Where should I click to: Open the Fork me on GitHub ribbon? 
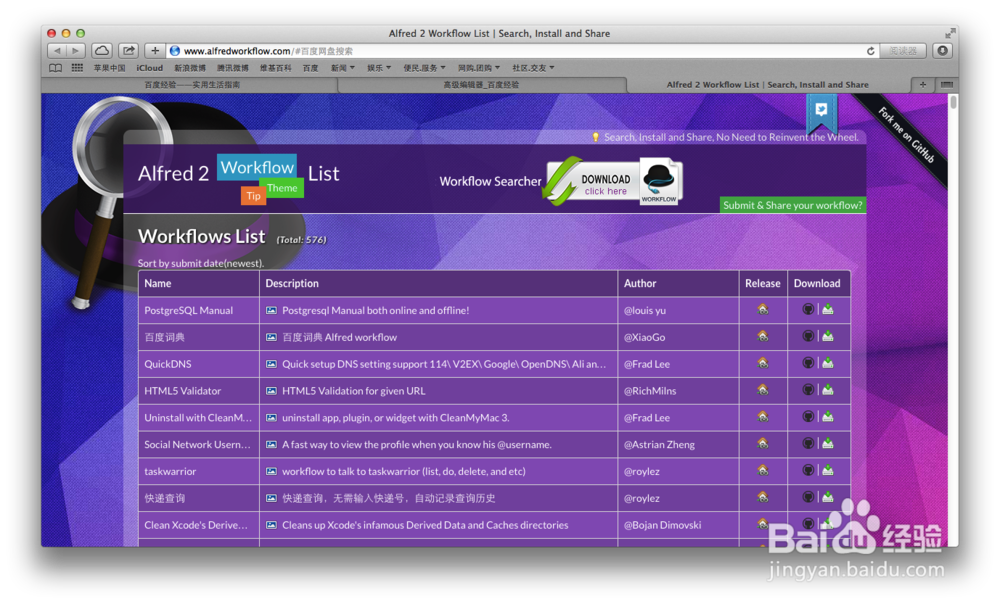pos(906,135)
